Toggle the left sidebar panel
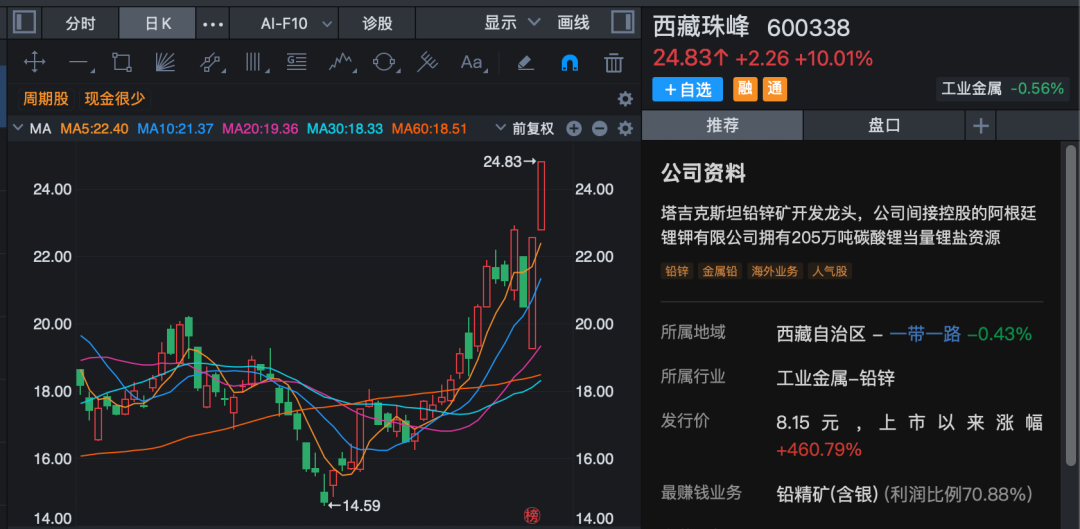Screen dimensions: 1080x529 (25, 22)
